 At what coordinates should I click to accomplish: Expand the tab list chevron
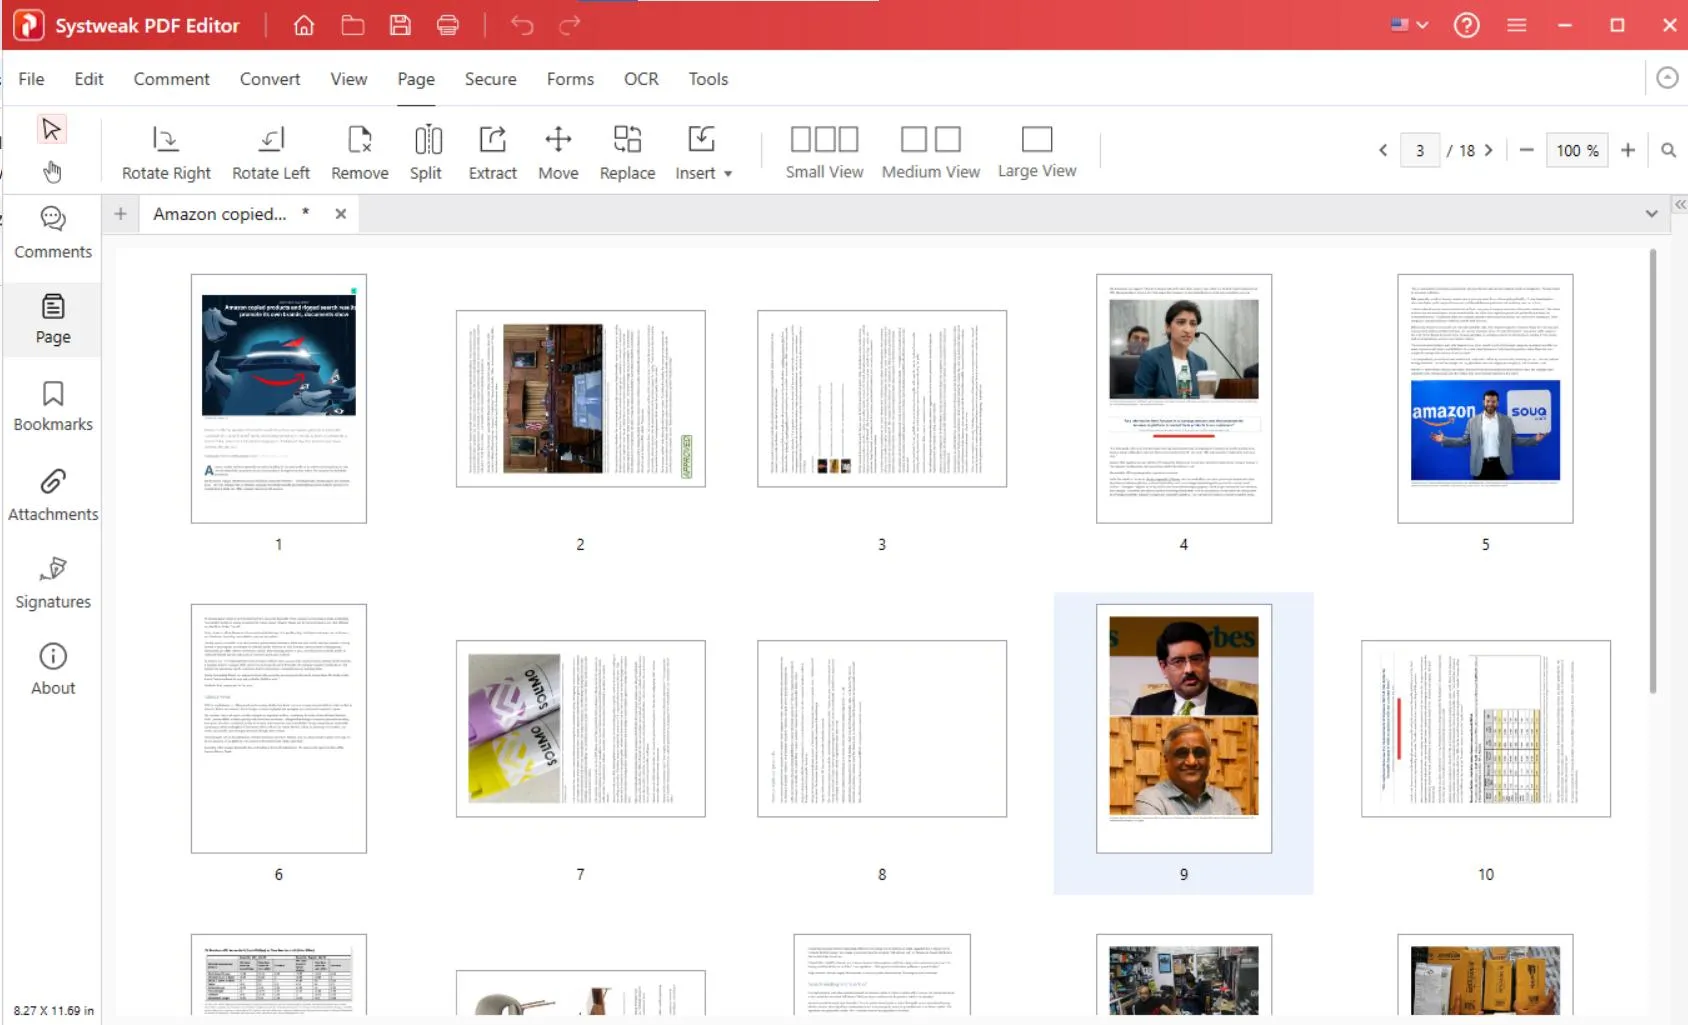pyautogui.click(x=1651, y=214)
